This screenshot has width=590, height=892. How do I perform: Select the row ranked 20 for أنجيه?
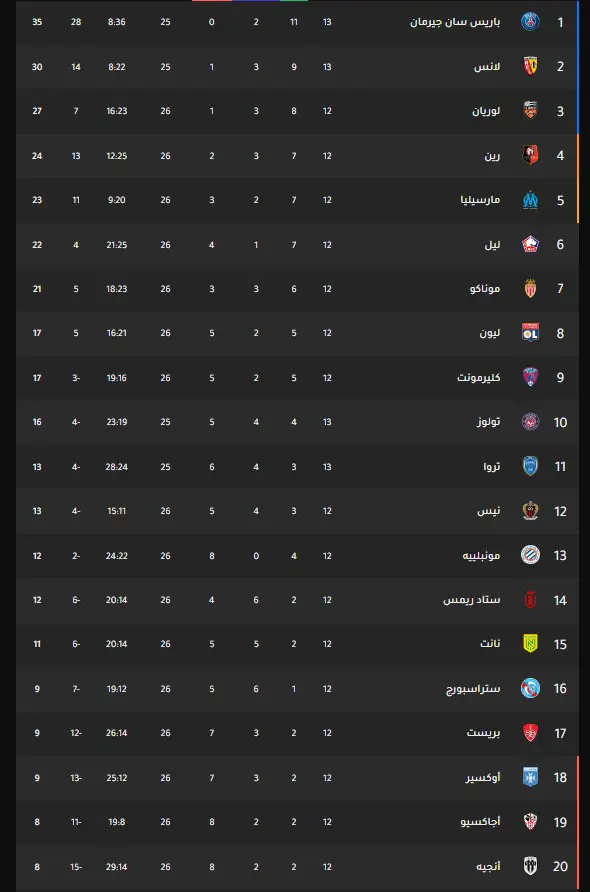click(297, 866)
